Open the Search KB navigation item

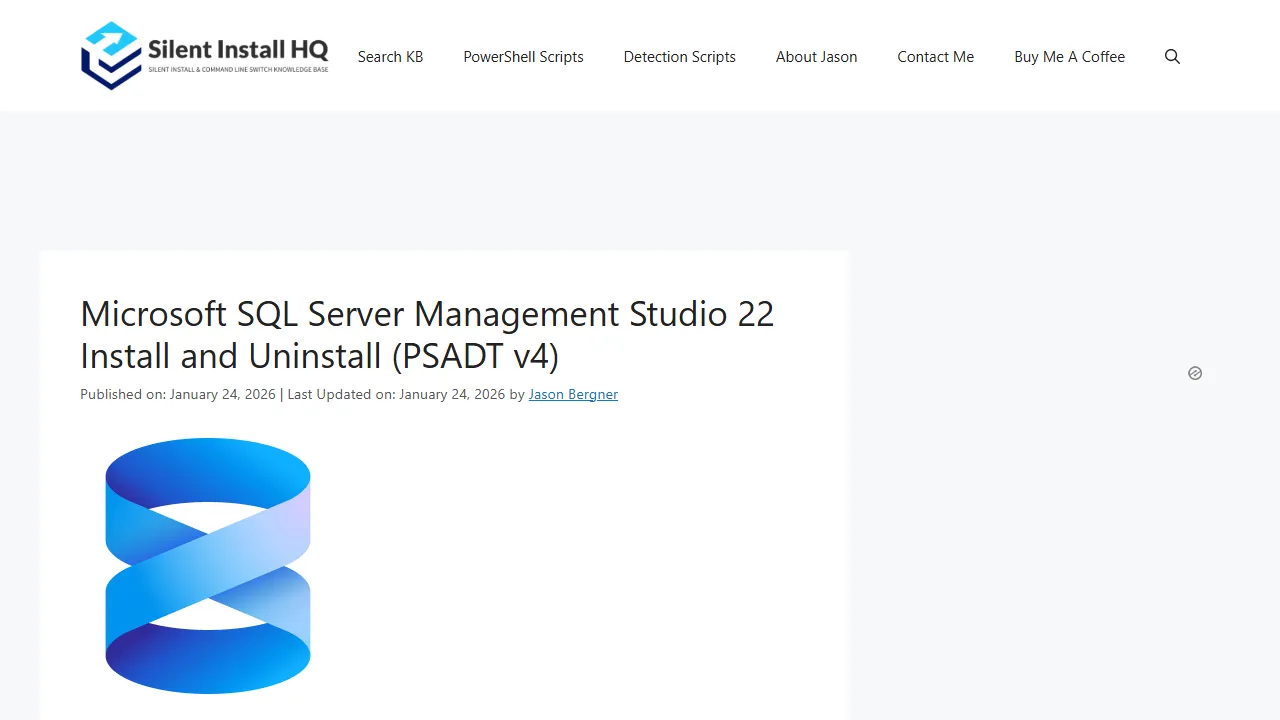(x=390, y=57)
